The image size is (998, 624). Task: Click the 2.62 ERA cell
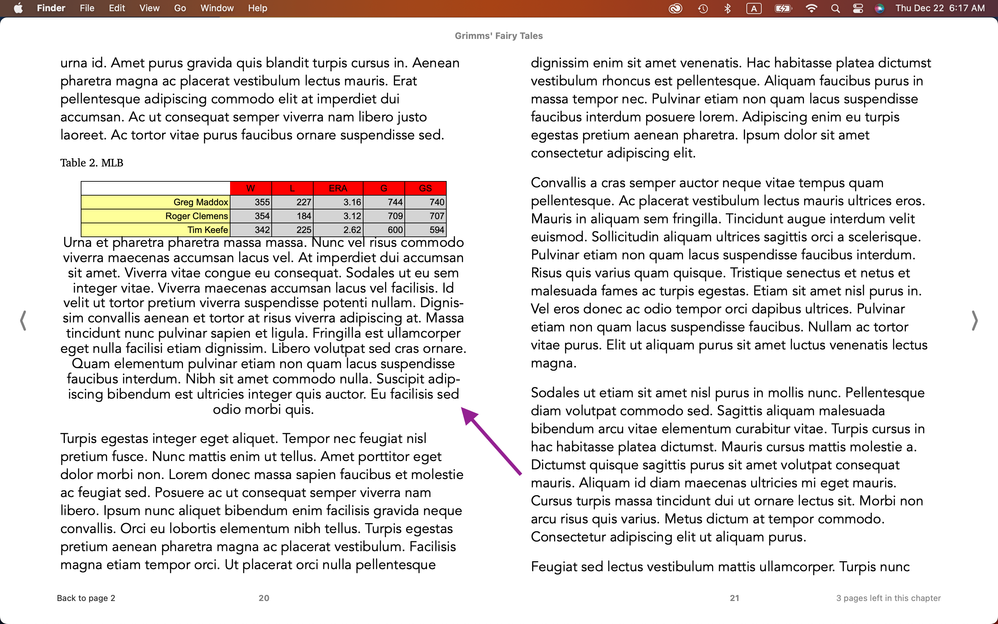tap(338, 230)
